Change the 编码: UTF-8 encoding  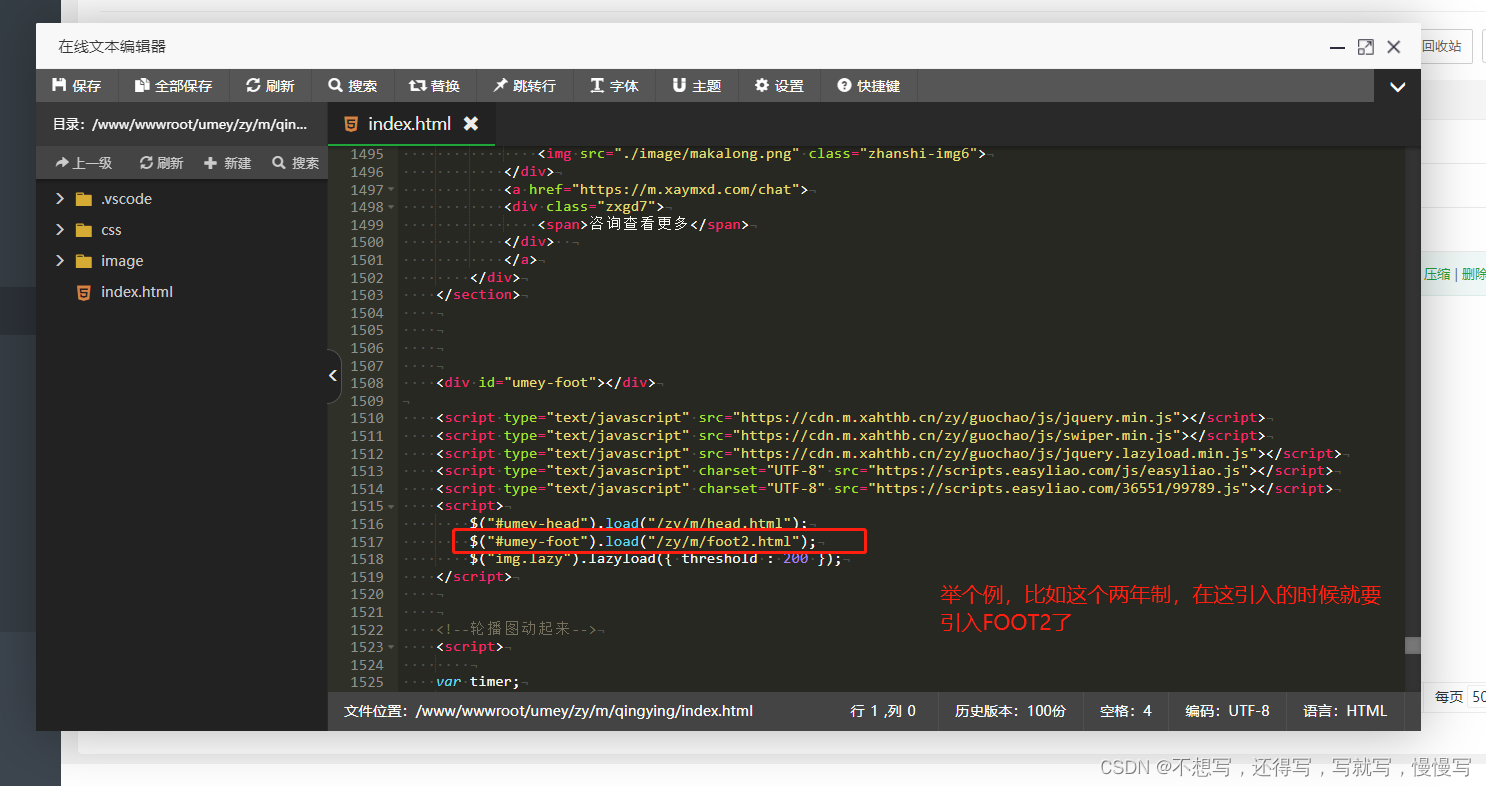[1227, 711]
